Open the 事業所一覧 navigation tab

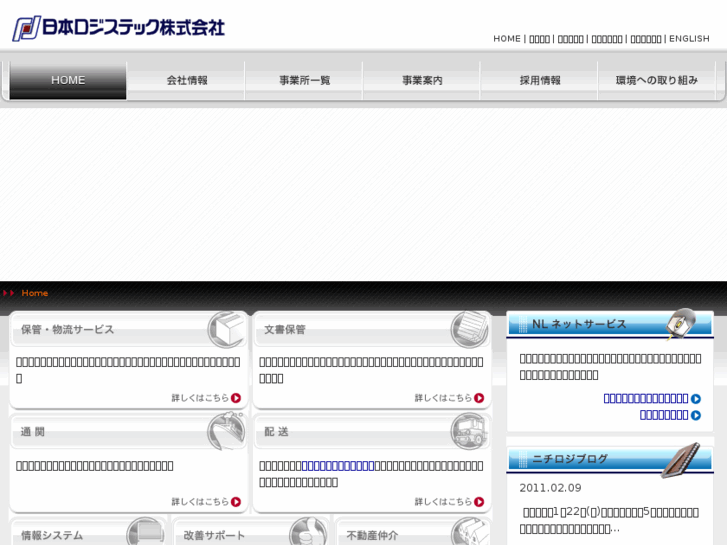[305, 80]
